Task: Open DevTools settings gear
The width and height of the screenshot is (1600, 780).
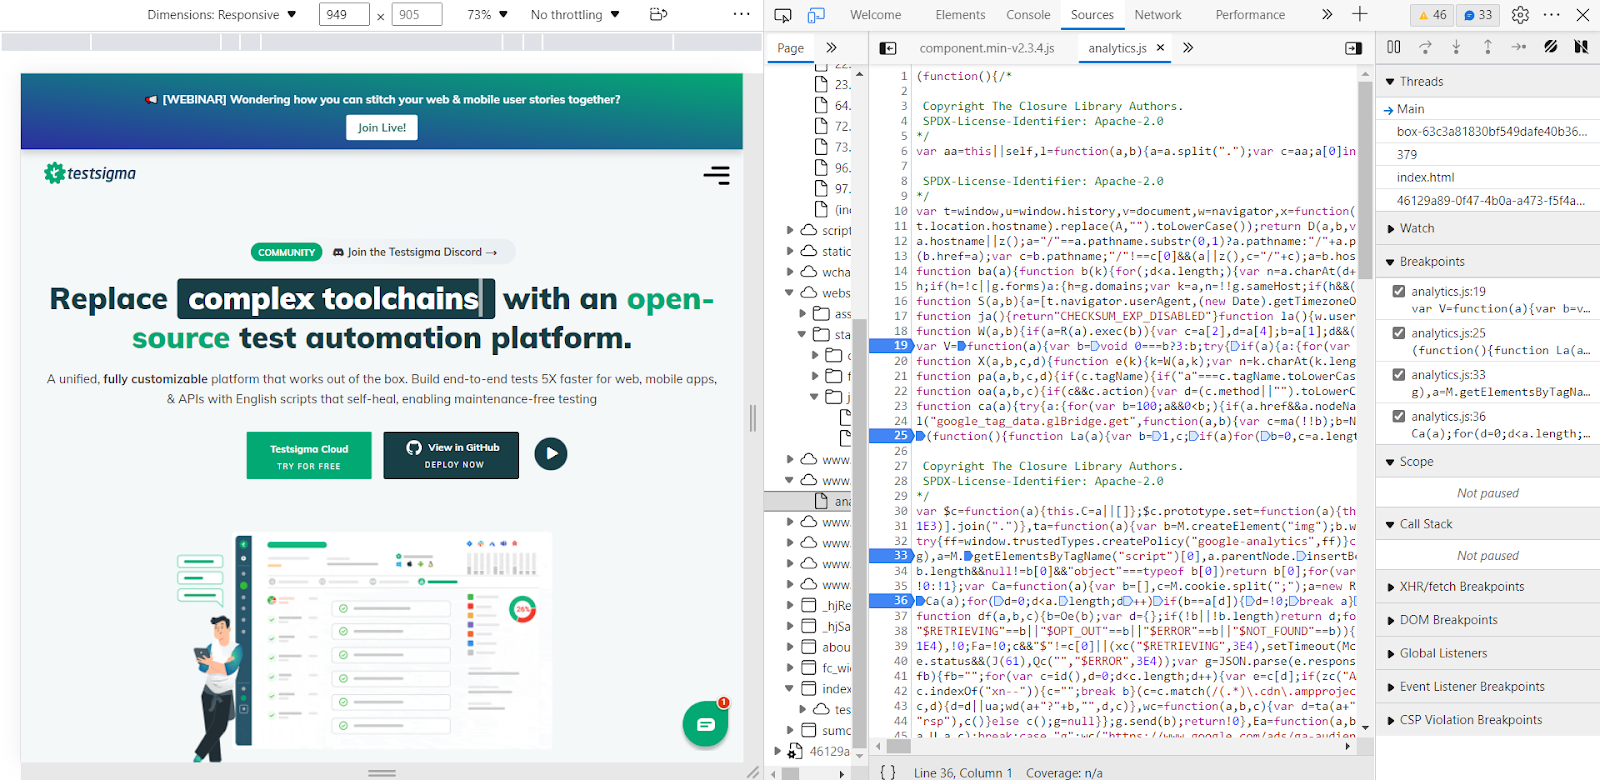Action: click(x=1520, y=15)
